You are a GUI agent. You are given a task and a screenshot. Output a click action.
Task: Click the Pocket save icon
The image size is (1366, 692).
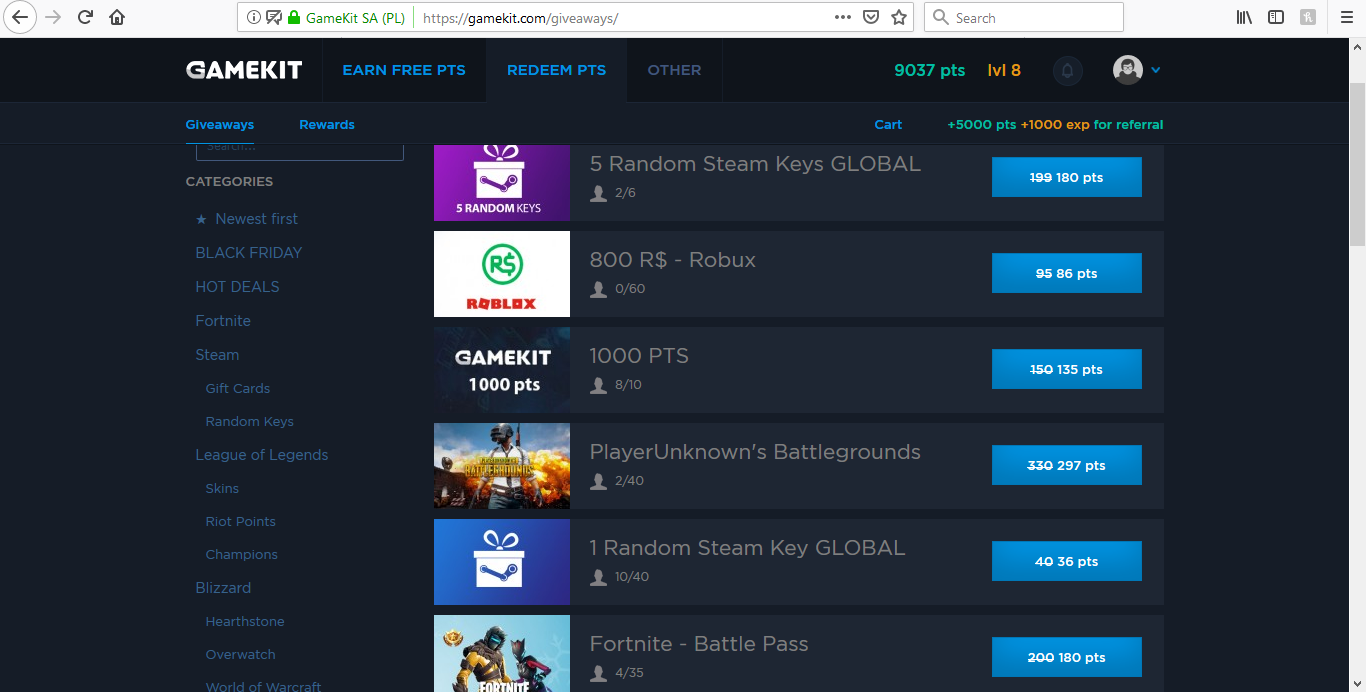(x=871, y=17)
